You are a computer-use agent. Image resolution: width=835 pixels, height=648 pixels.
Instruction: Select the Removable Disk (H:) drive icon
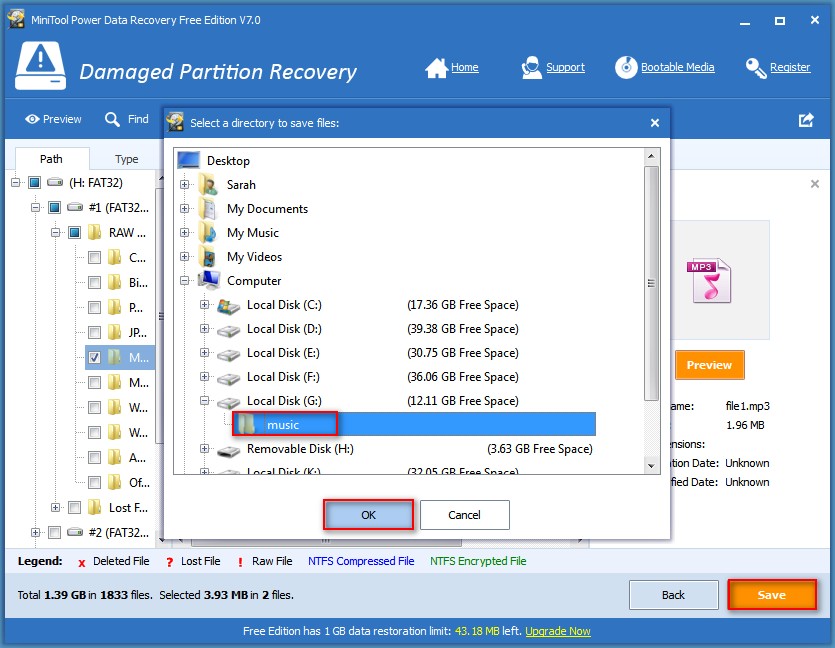click(229, 449)
